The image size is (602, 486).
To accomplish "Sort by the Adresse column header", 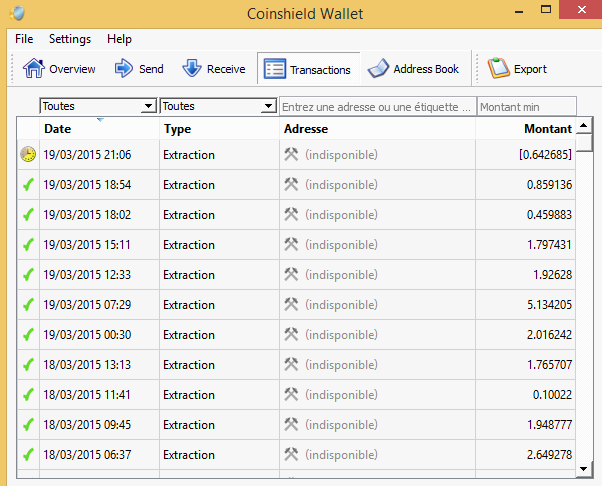I will [x=377, y=129].
